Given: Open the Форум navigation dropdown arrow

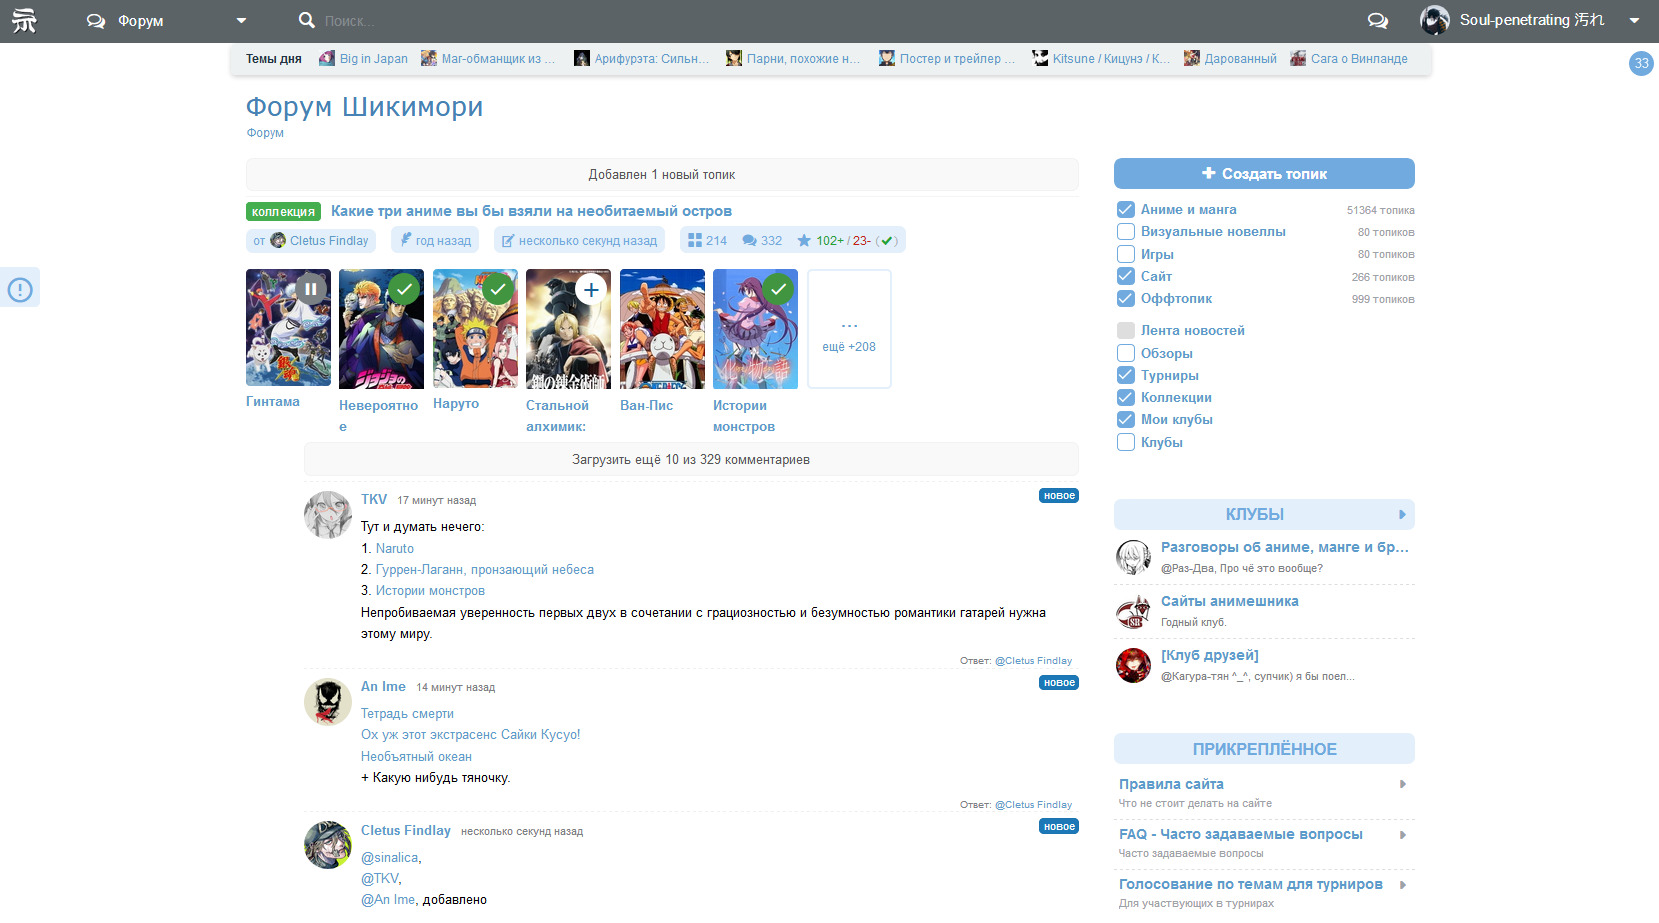Looking at the screenshot, I should coord(241,21).
